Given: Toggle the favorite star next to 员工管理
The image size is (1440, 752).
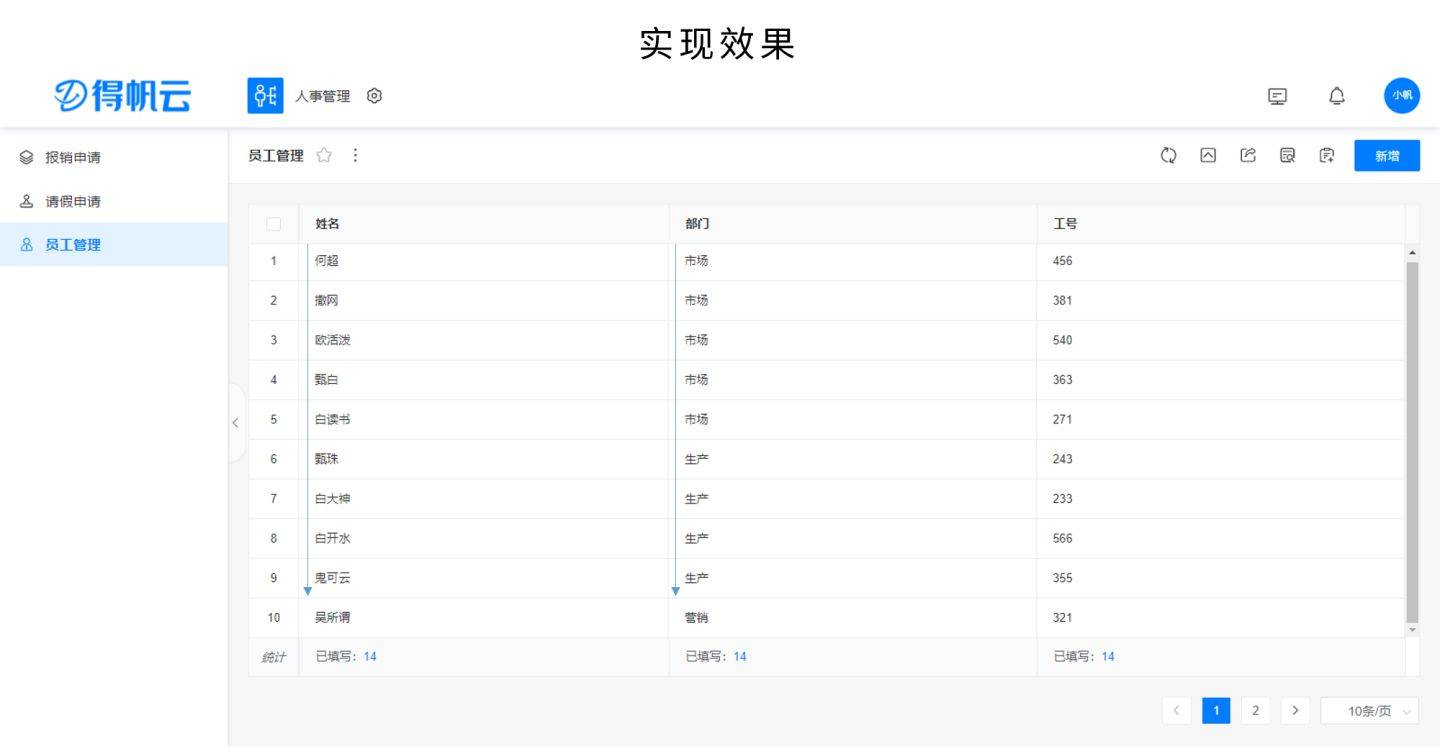Looking at the screenshot, I should point(323,155).
